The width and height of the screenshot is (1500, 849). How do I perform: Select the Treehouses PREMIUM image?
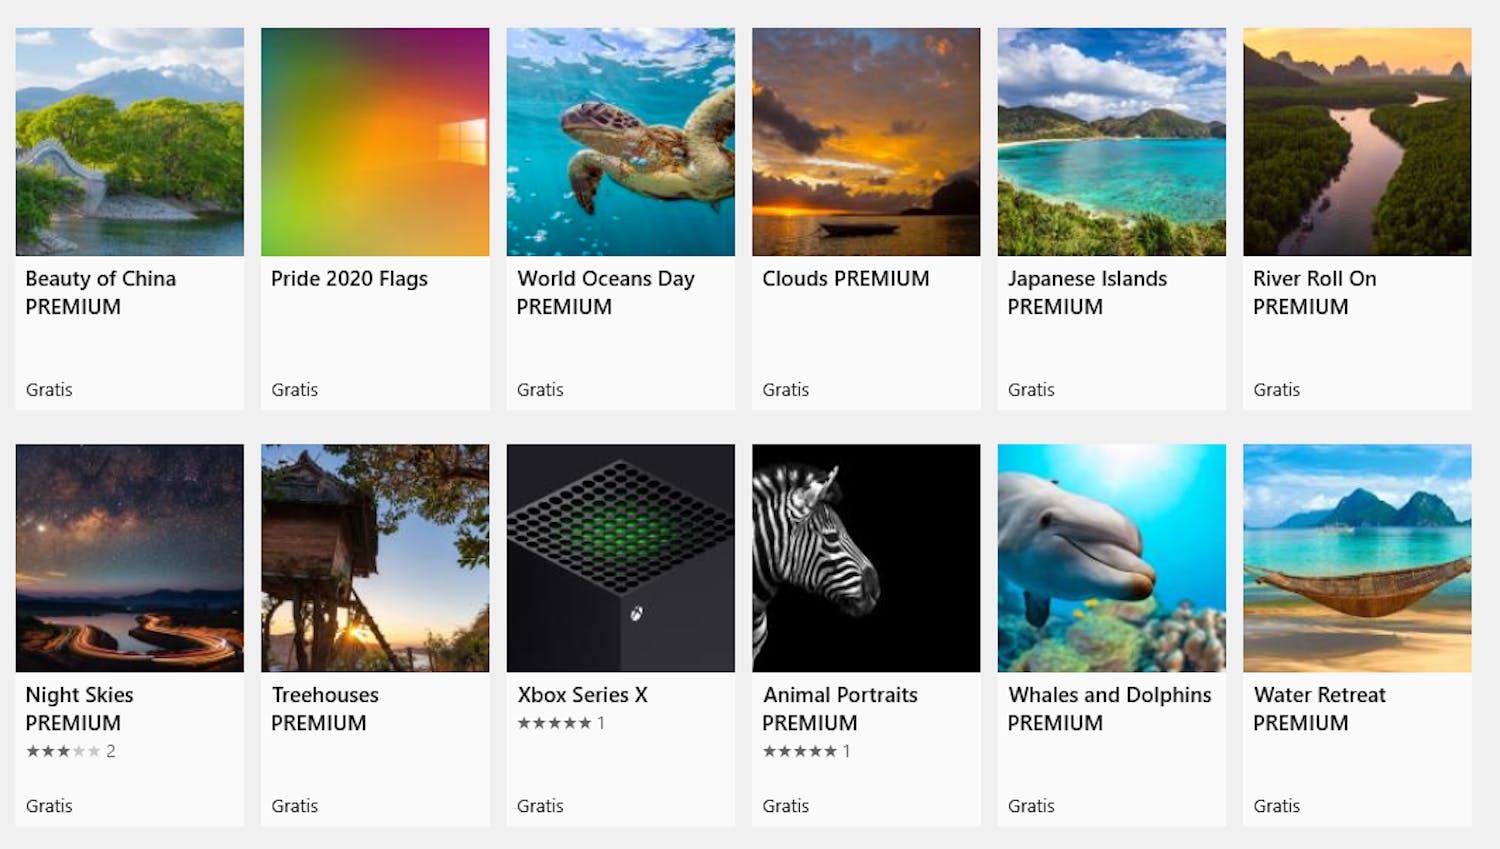[374, 557]
